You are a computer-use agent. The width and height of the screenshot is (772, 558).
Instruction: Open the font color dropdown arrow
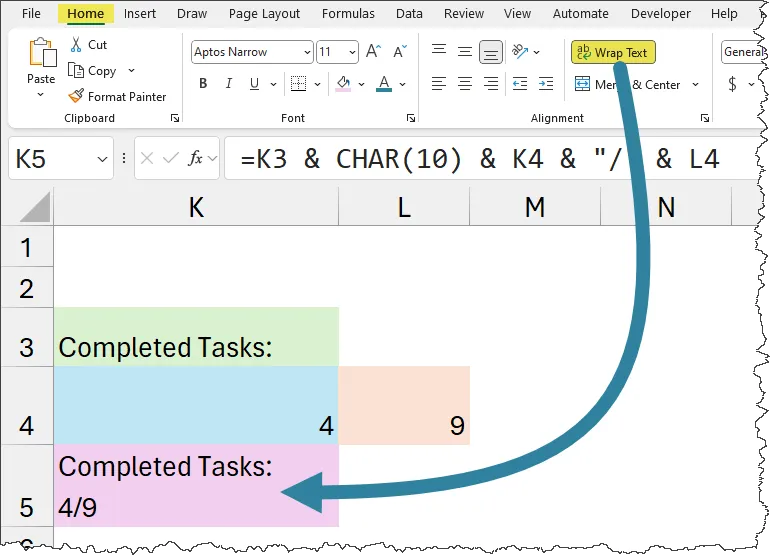click(402, 84)
